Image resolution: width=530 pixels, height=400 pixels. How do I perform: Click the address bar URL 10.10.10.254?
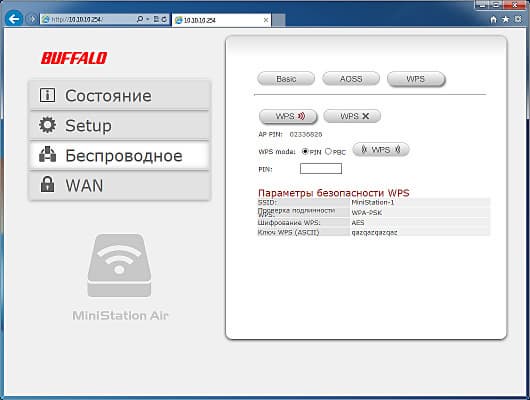[77, 20]
